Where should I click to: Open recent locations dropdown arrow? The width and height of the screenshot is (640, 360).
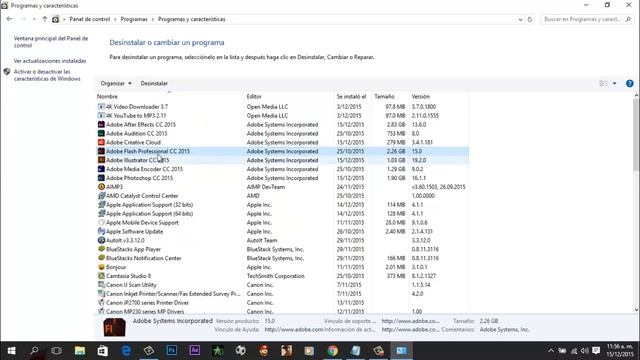[x=34, y=19]
